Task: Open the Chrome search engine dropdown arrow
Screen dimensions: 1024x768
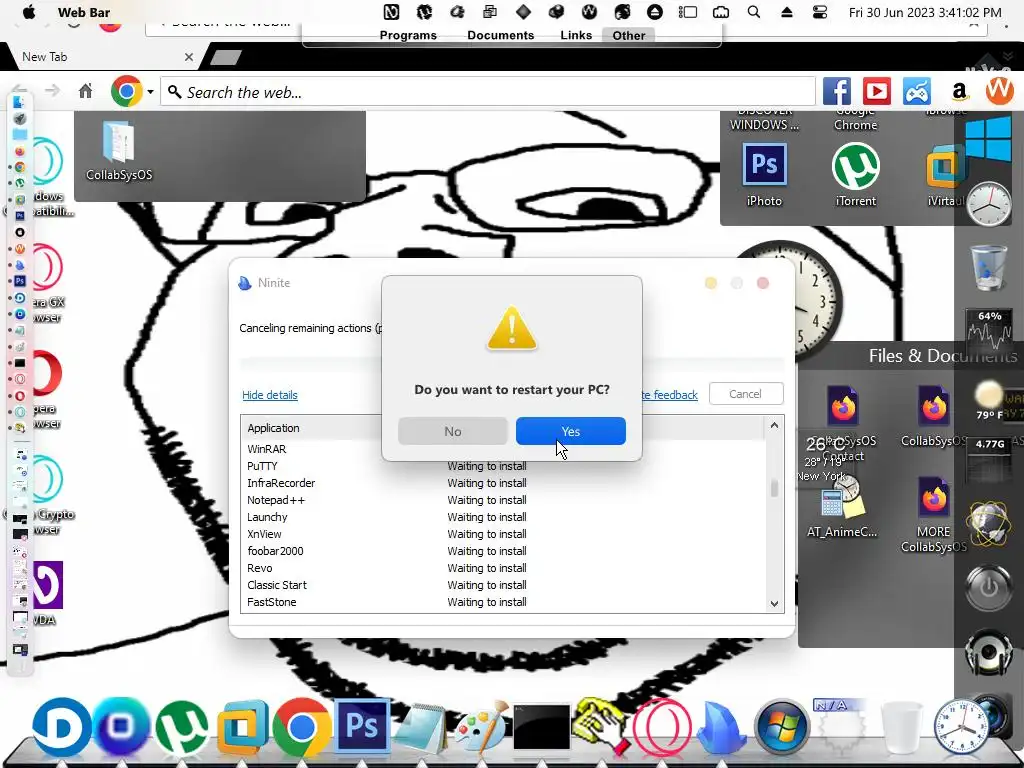Action: pos(150,92)
